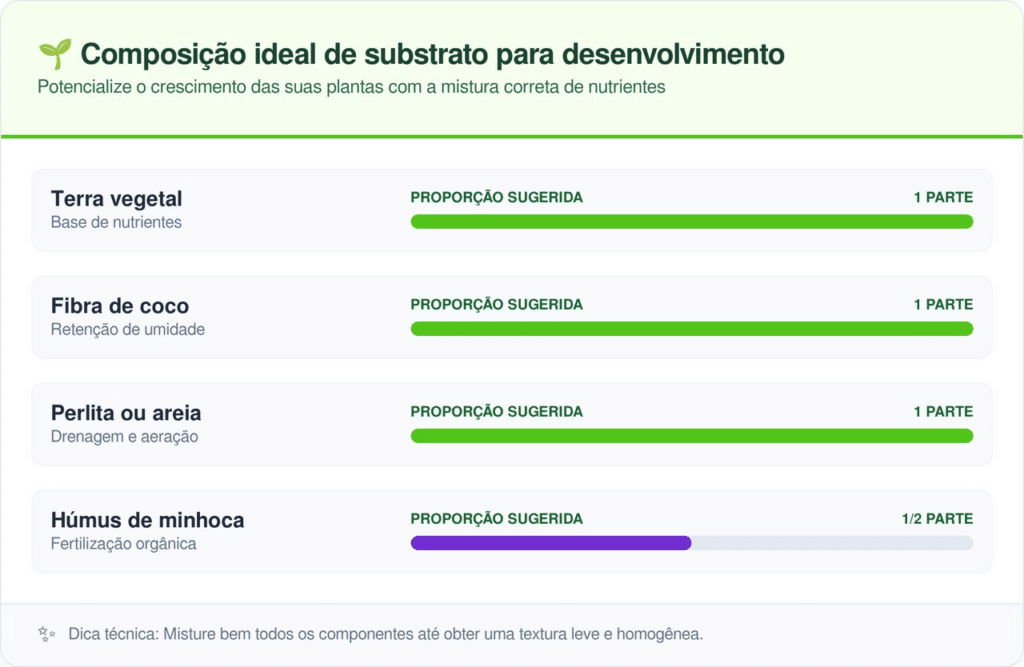Click Retenção de umidade description
The image size is (1024, 667).
pos(127,329)
